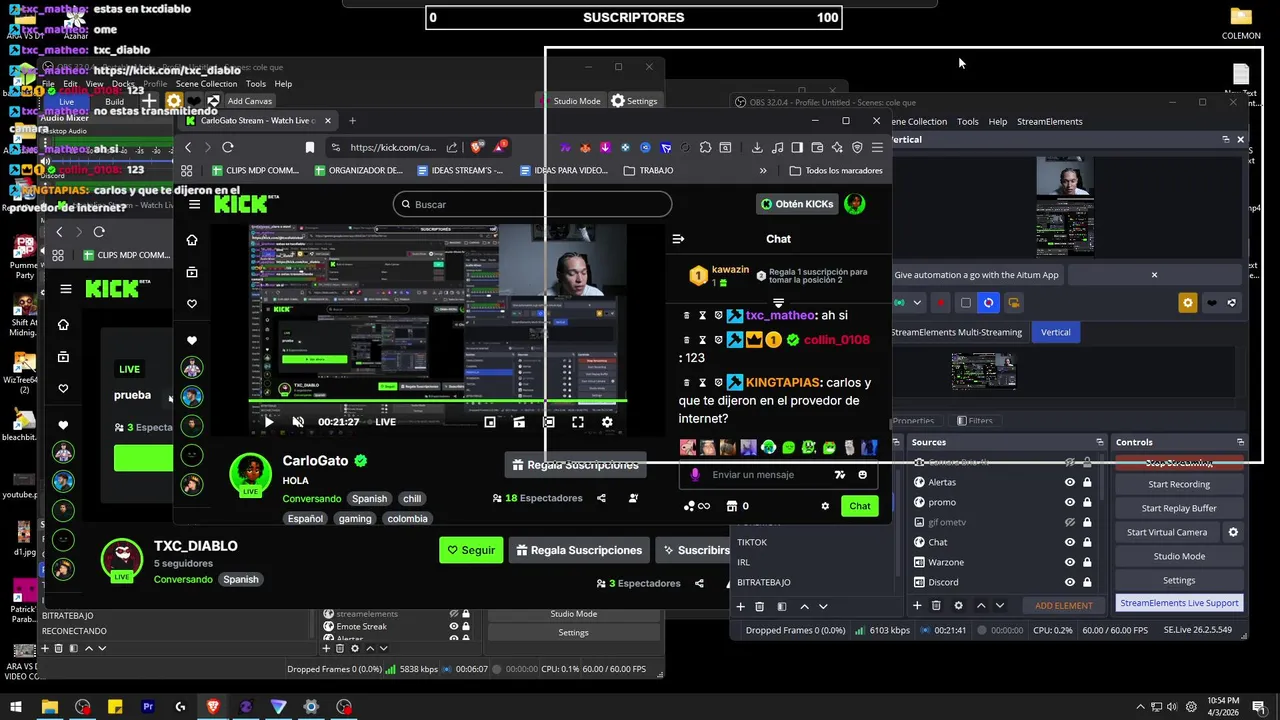
Task: Select the TIKTOK scene
Action: pos(752,542)
